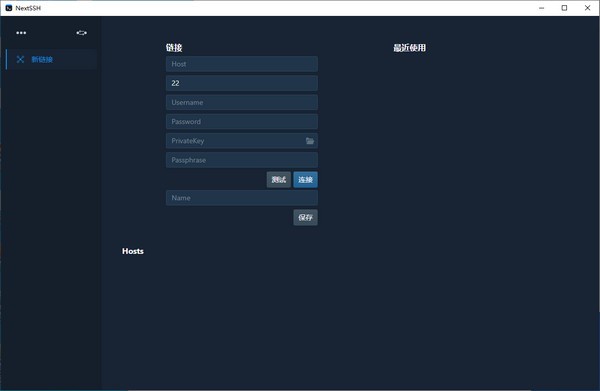Click the Hosts heading
600x391 pixels.
(133, 251)
